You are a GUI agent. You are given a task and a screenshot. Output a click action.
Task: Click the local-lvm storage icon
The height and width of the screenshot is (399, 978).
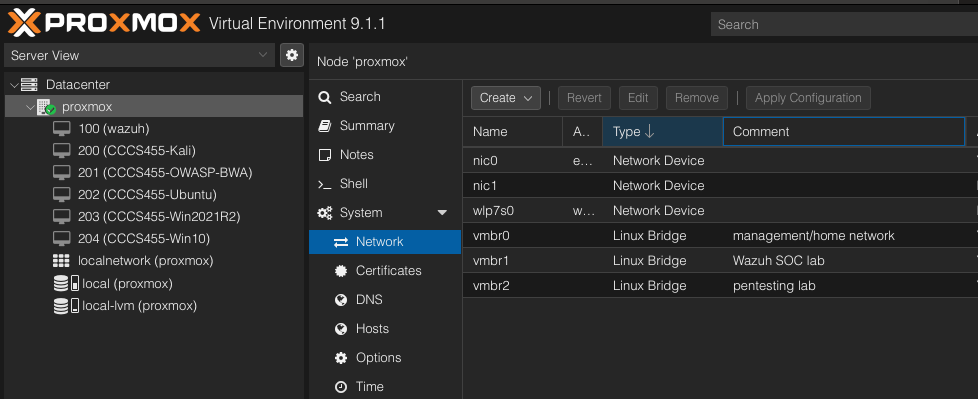tap(66, 305)
